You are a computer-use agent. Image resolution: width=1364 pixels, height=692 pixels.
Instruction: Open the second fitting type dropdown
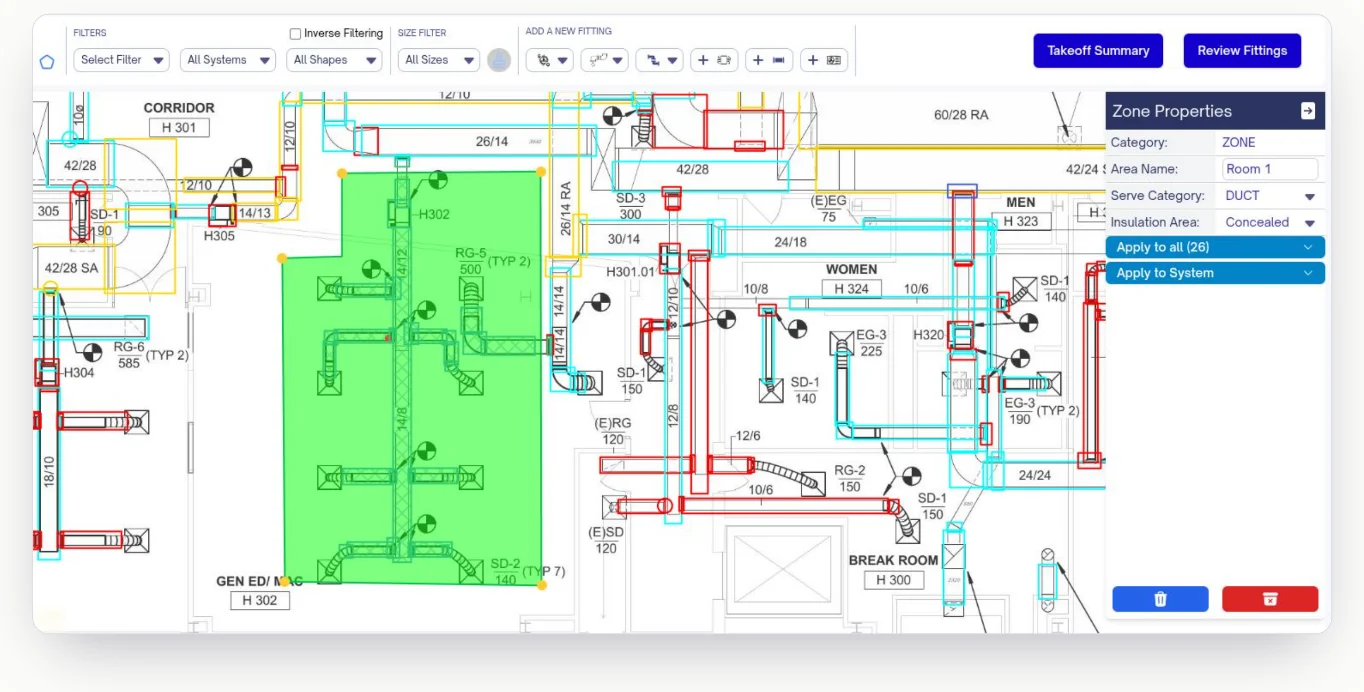pyautogui.click(x=605, y=60)
